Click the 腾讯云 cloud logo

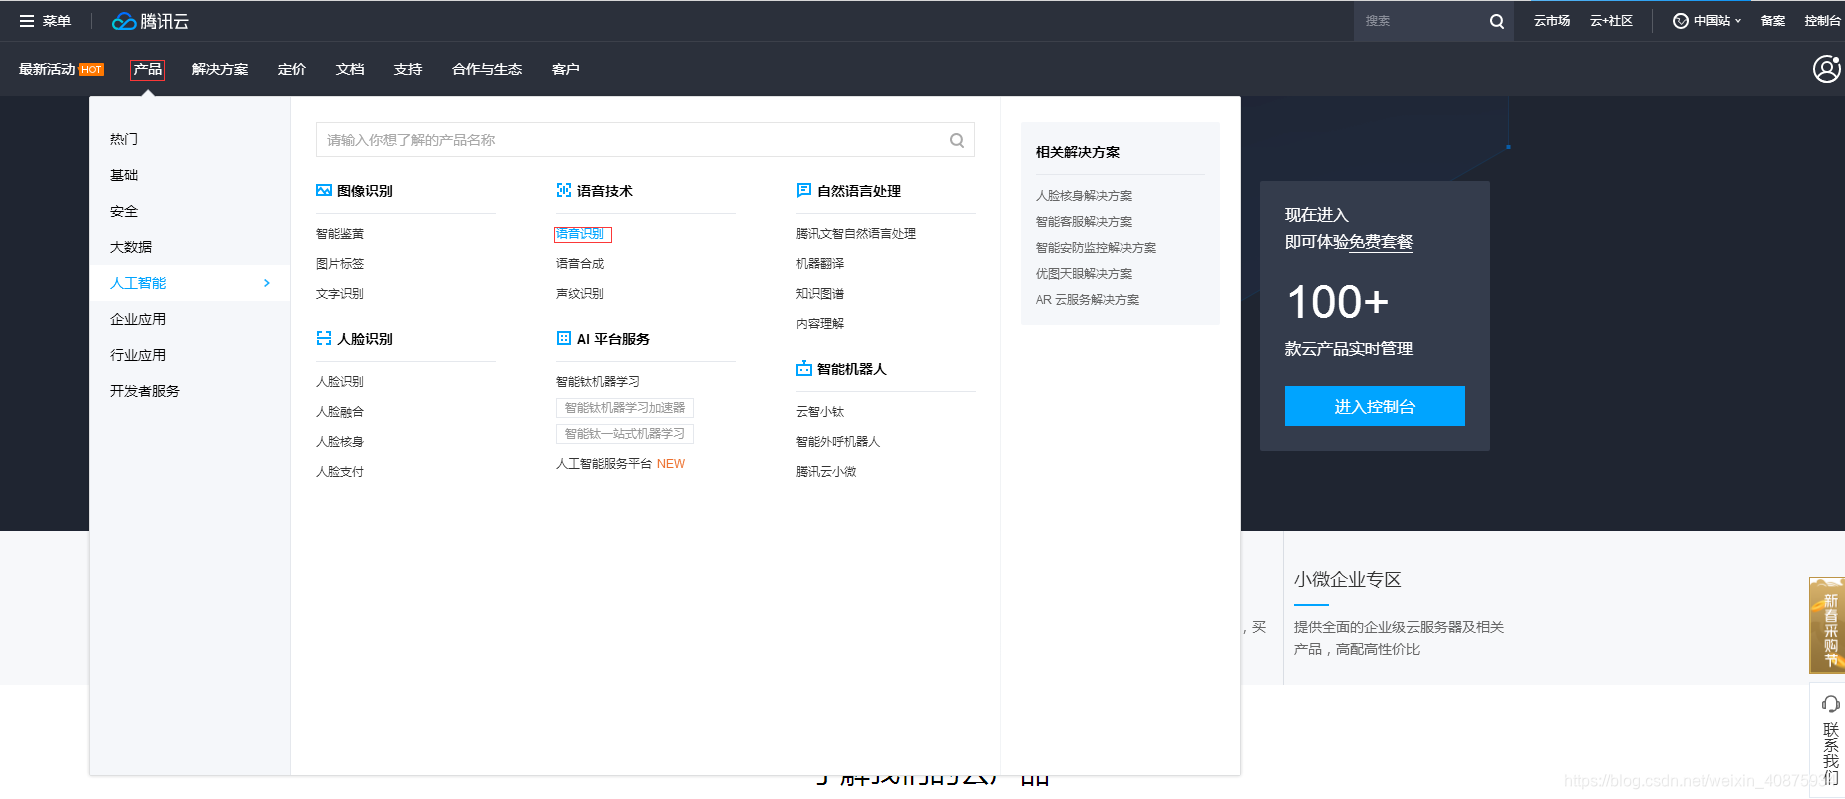149,21
